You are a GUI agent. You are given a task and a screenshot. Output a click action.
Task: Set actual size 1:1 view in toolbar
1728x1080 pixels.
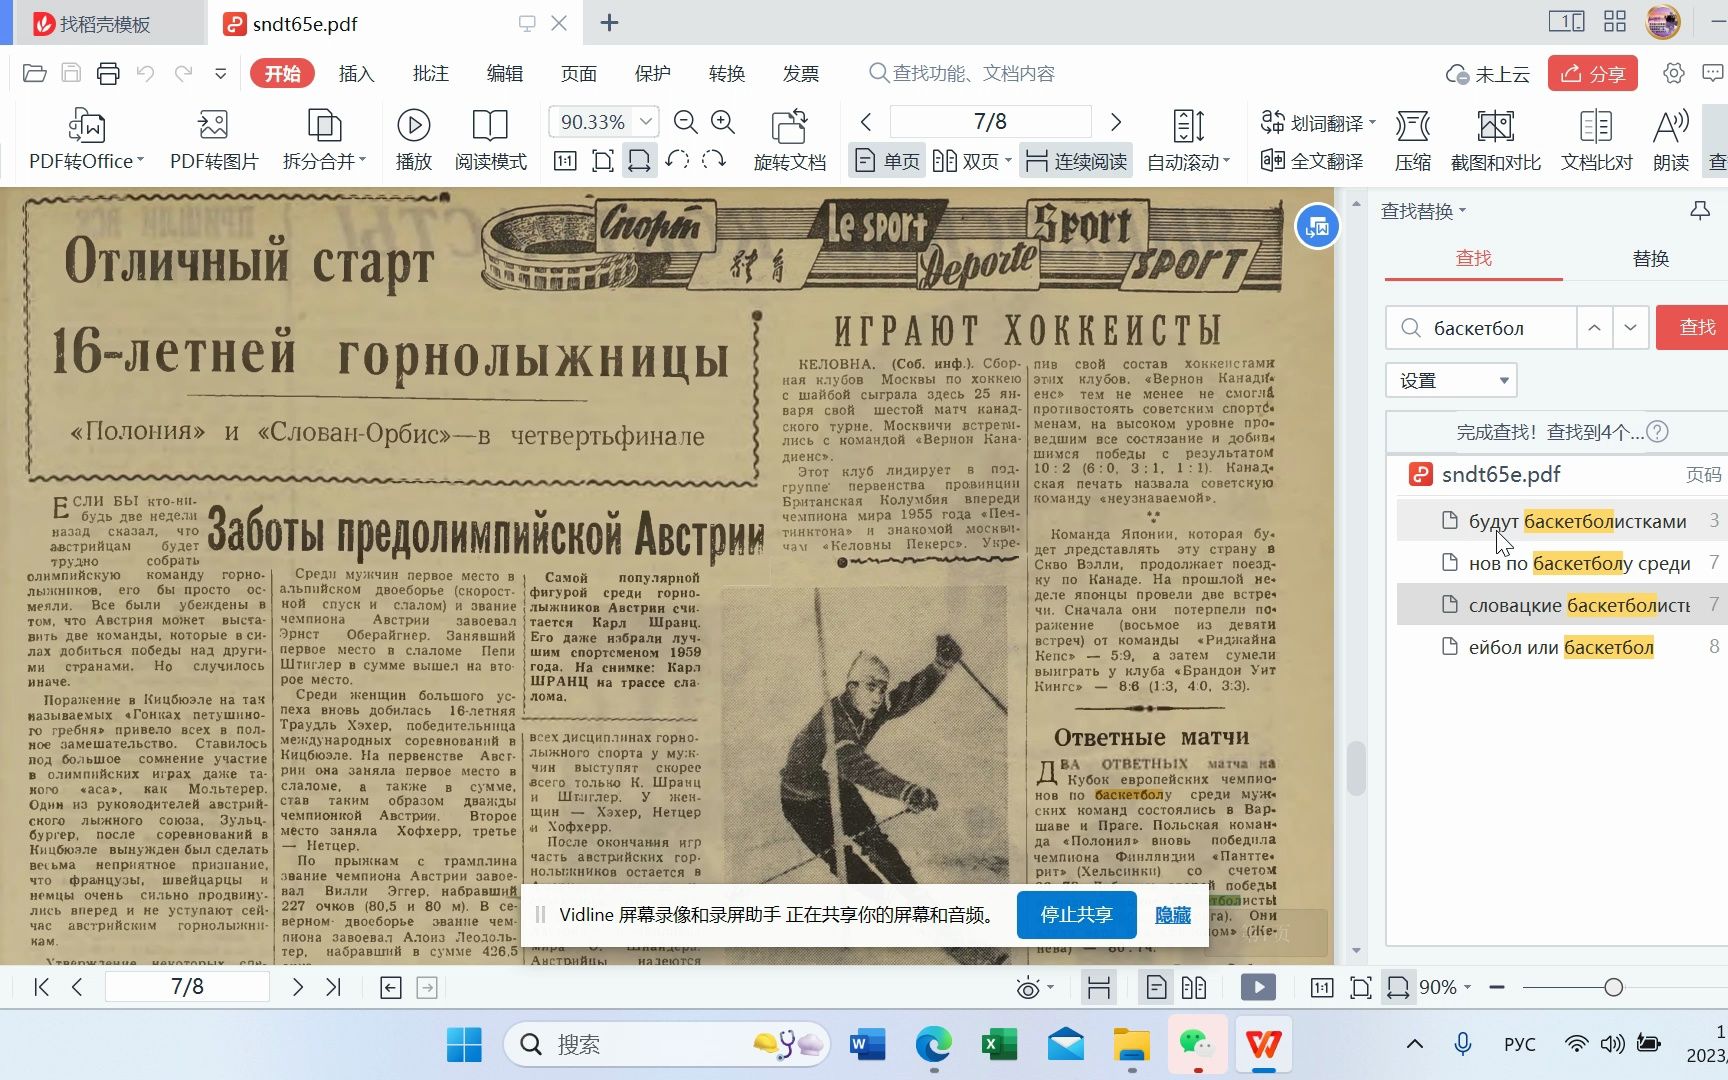point(565,161)
